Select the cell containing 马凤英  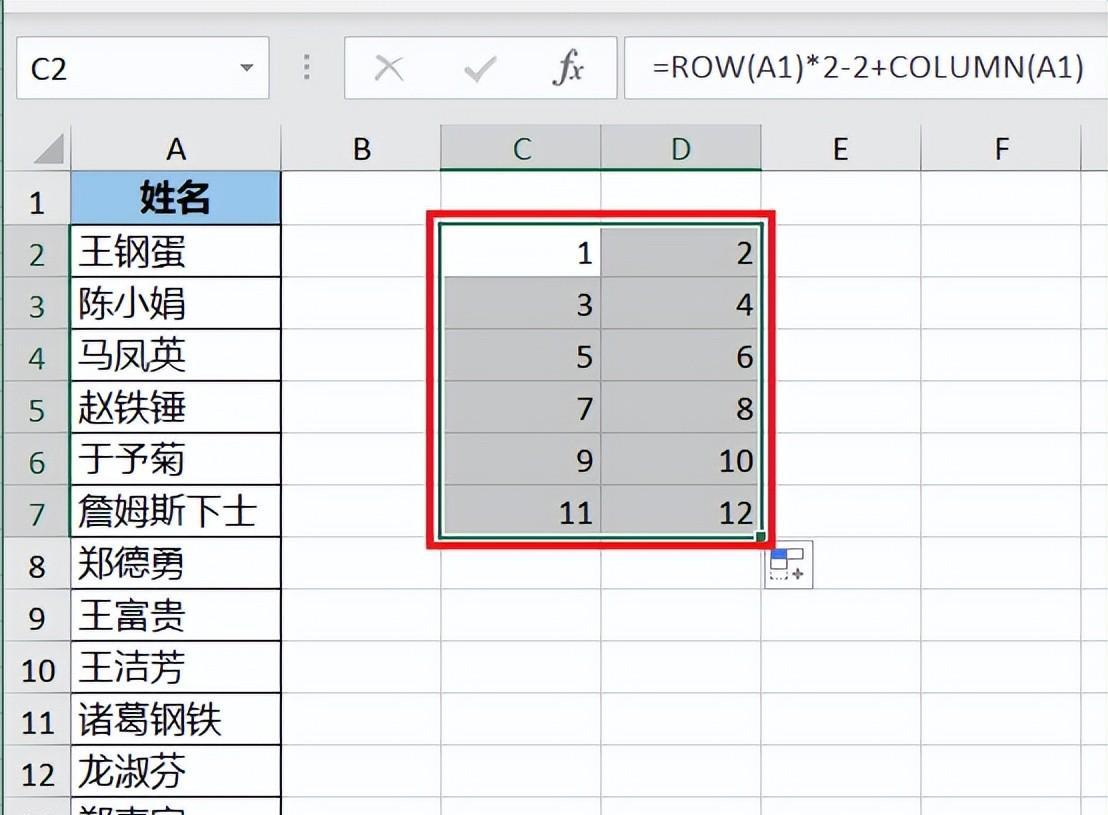click(176, 356)
